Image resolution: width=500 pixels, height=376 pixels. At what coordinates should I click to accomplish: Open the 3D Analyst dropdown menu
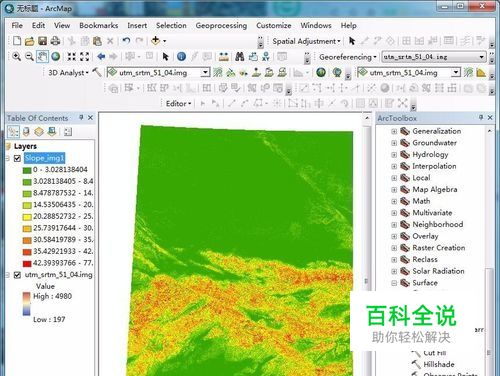point(68,73)
